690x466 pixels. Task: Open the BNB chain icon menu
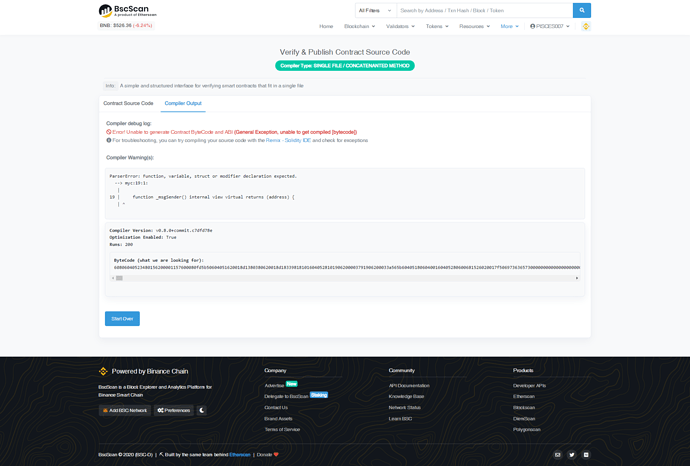(x=586, y=26)
